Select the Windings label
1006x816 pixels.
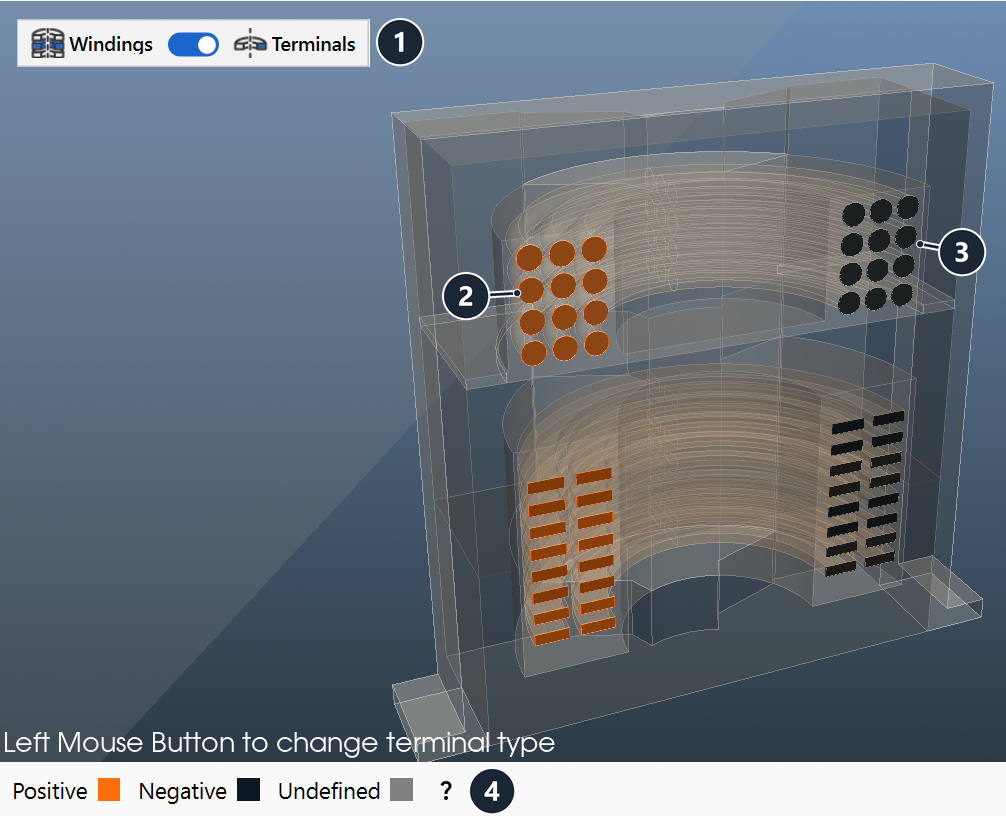click(x=111, y=44)
